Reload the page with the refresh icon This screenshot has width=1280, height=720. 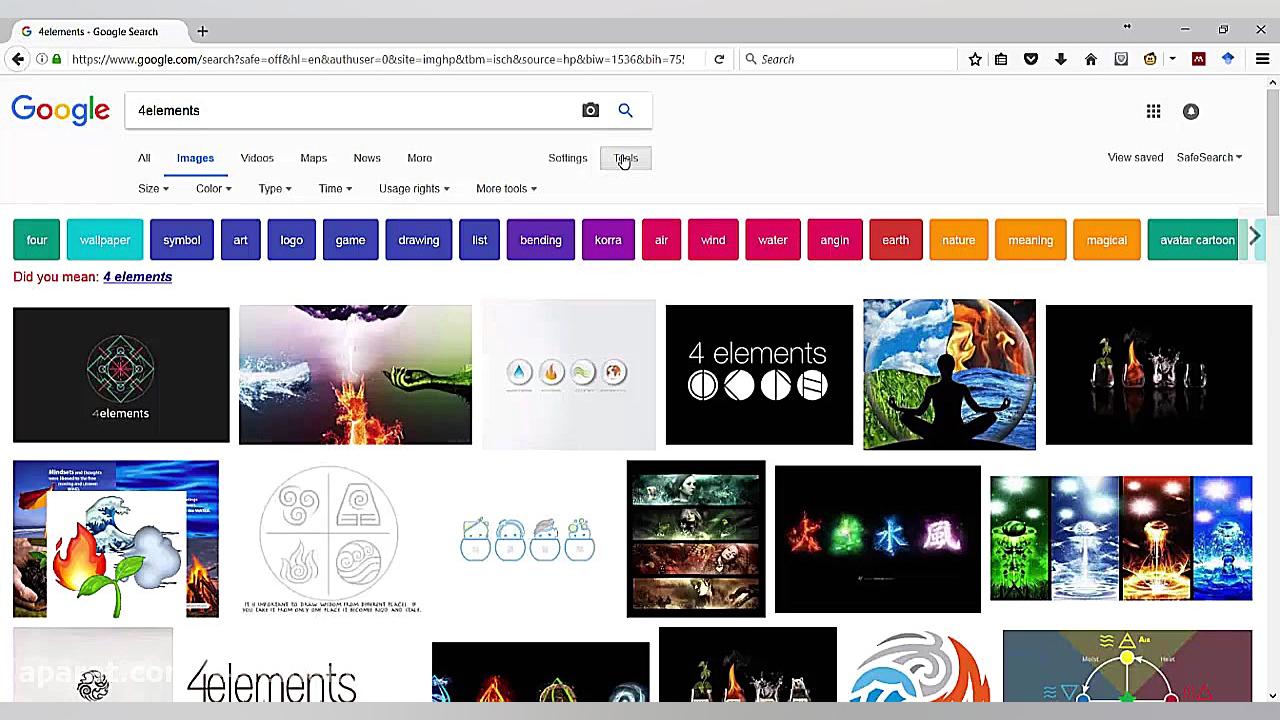pyautogui.click(x=719, y=59)
